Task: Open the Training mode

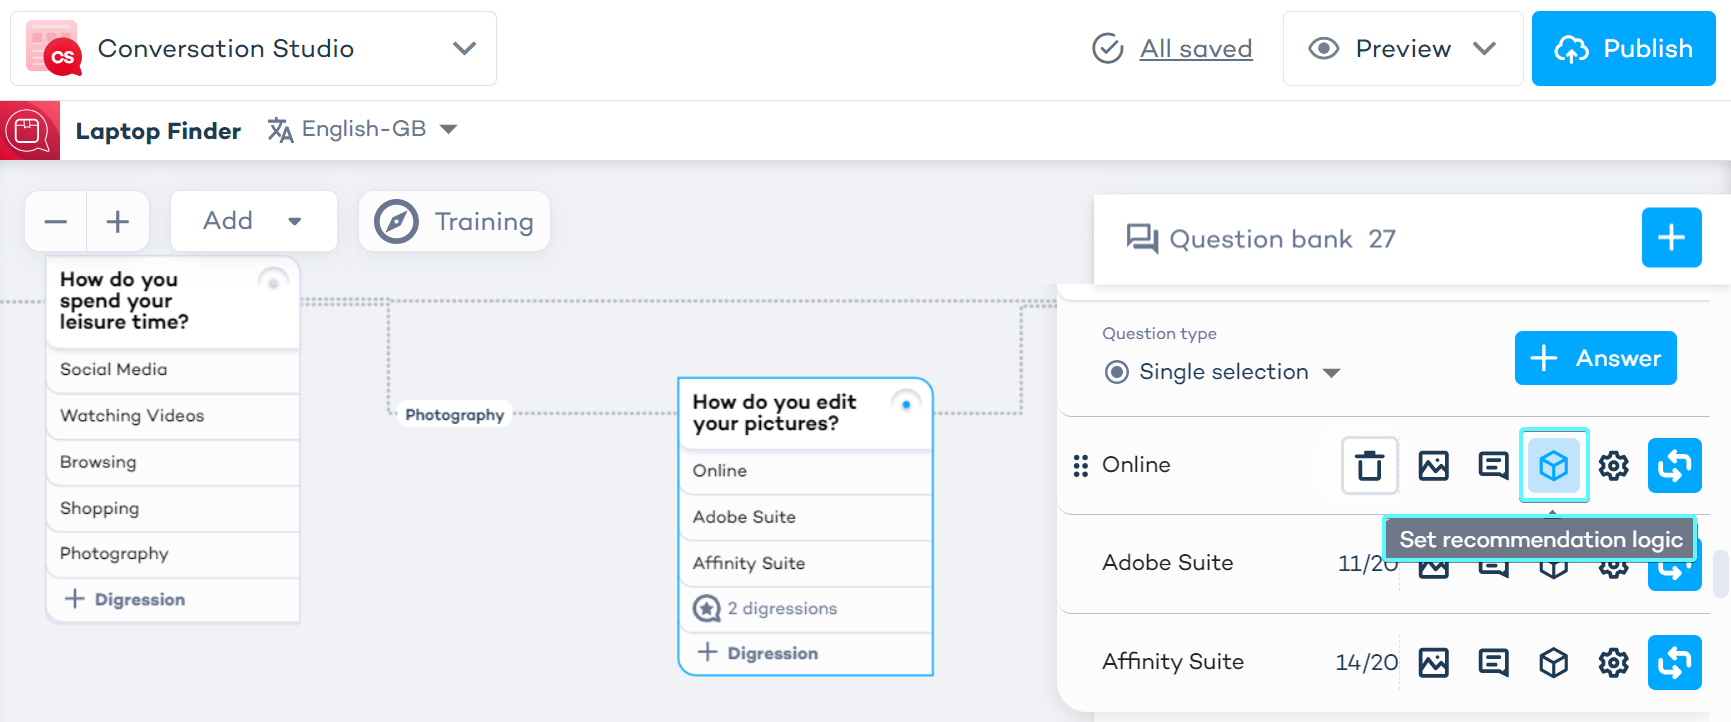Action: tap(454, 221)
